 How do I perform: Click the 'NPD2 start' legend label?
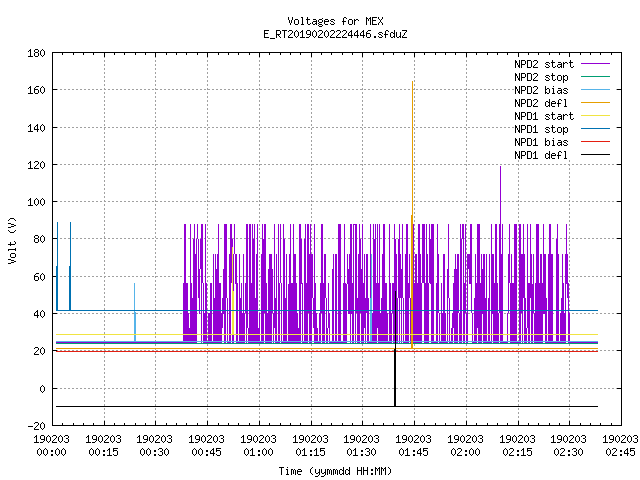[x=544, y=64]
